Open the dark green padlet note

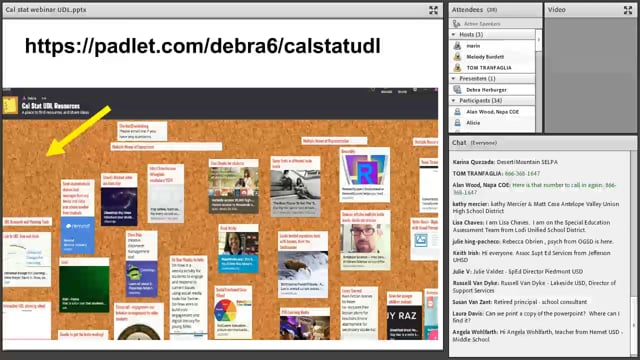point(84,285)
